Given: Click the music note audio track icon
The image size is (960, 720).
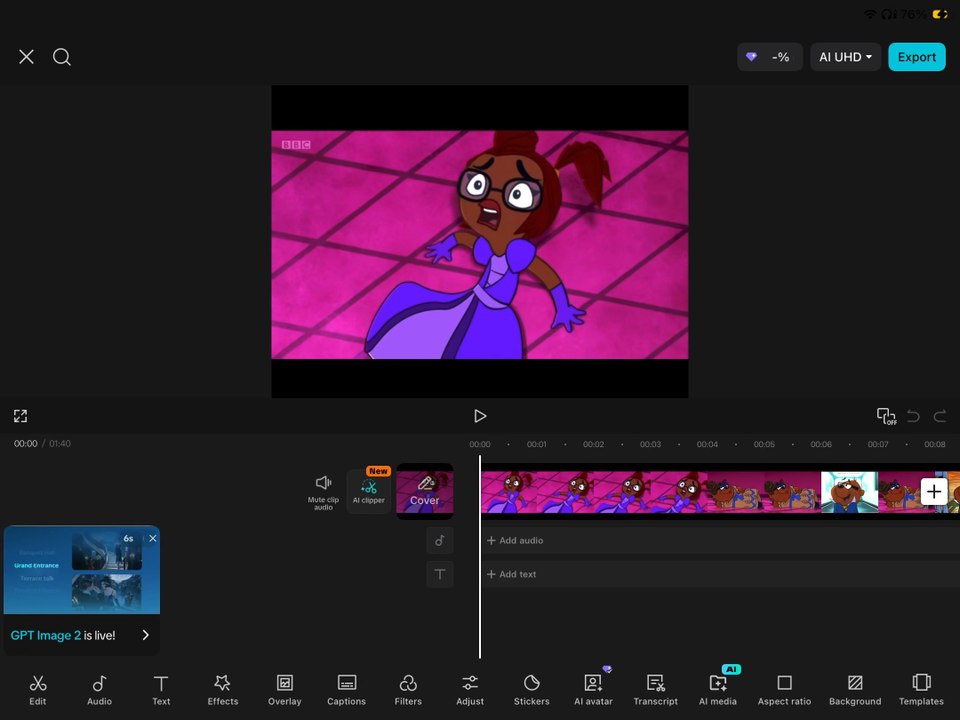Looking at the screenshot, I should click(x=440, y=541).
